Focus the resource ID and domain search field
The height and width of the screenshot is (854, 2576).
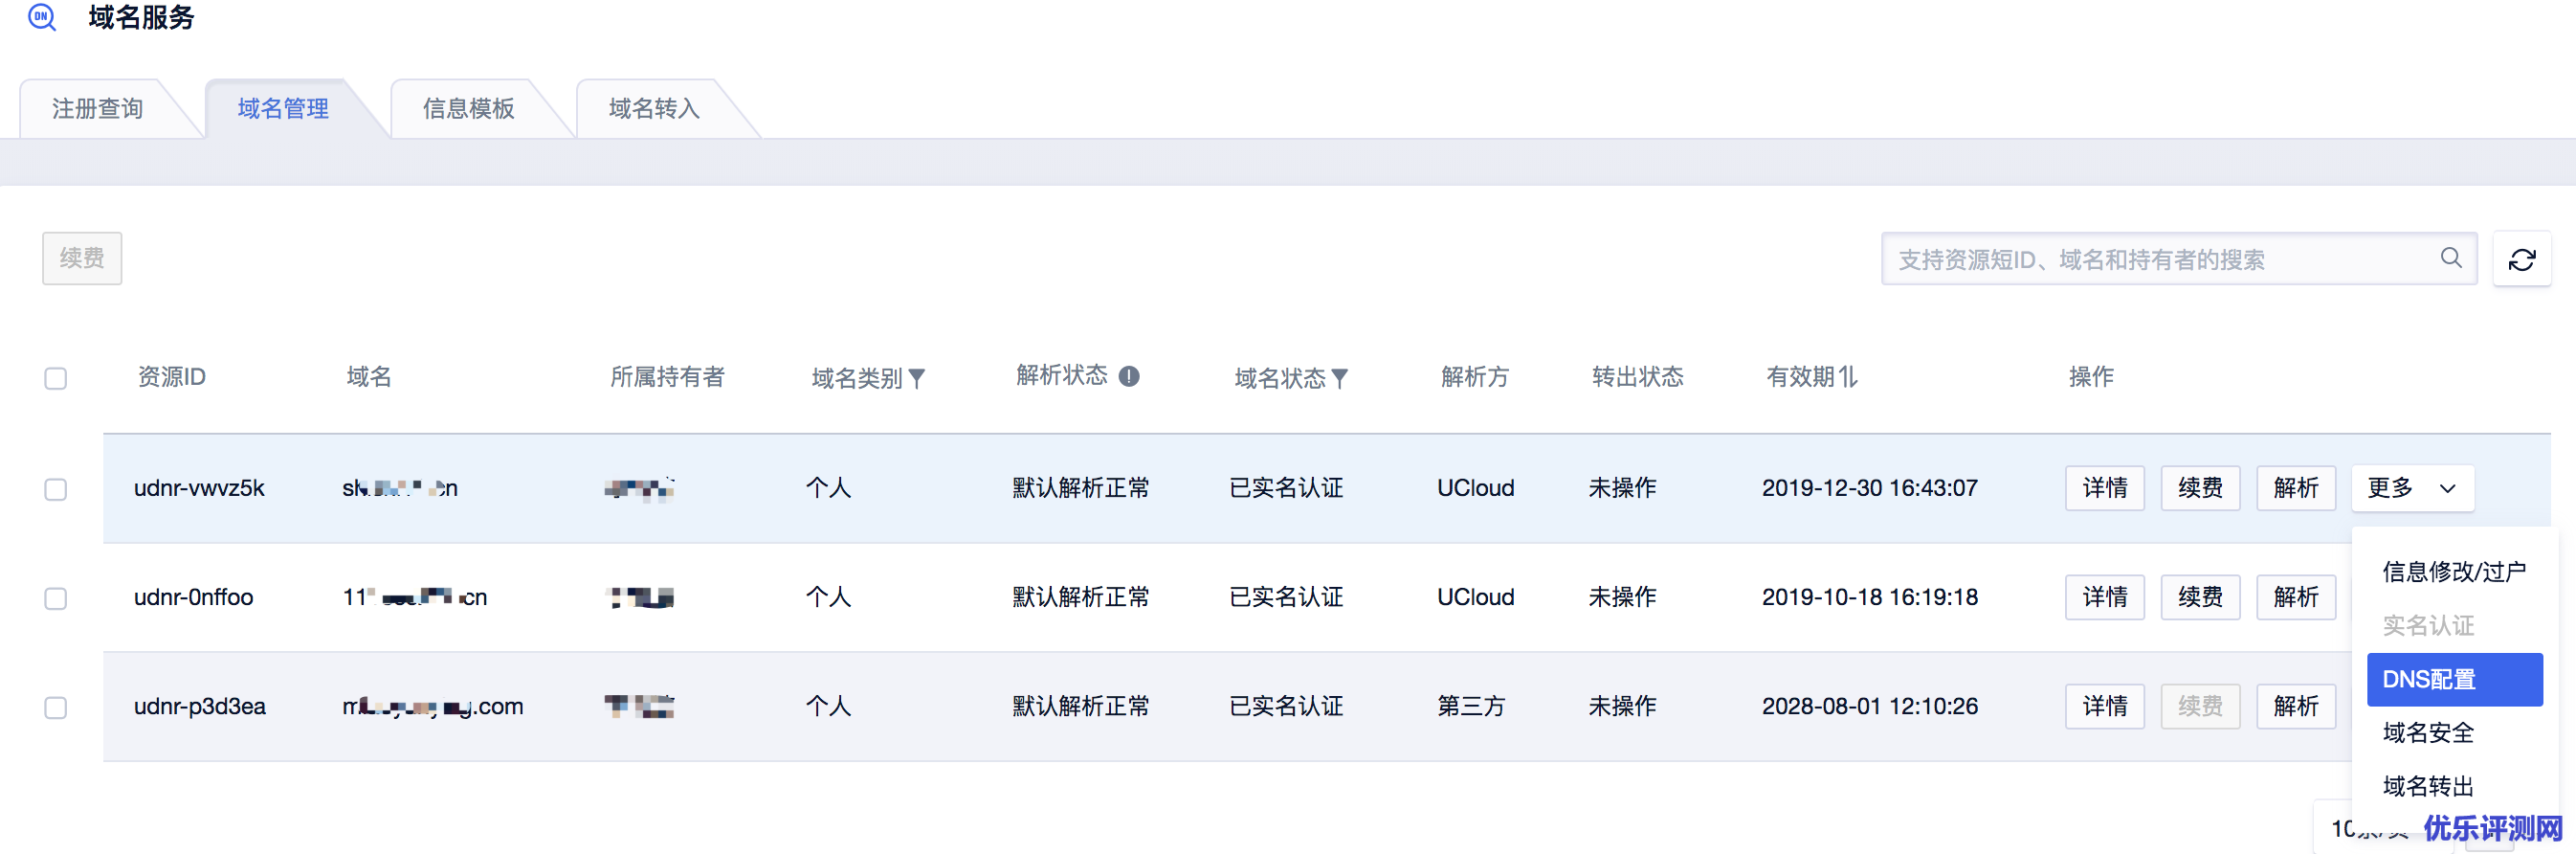[2160, 260]
